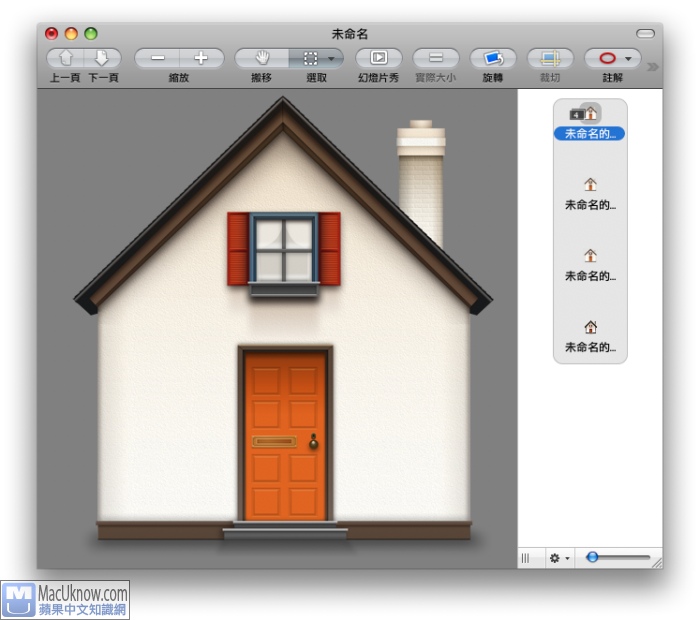
Task: Go to previous page (上一頁)
Action: pyautogui.click(x=66, y=58)
